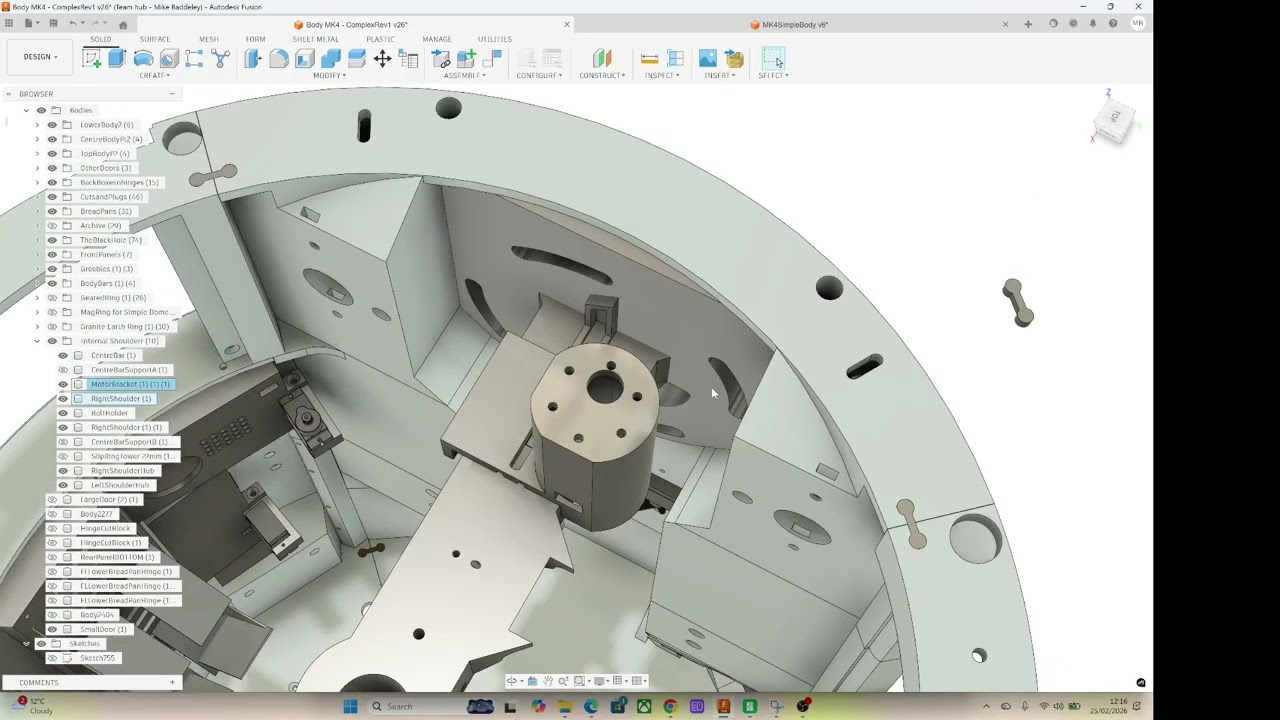
Task: Select the Move/Copy tool
Action: pos(383,59)
